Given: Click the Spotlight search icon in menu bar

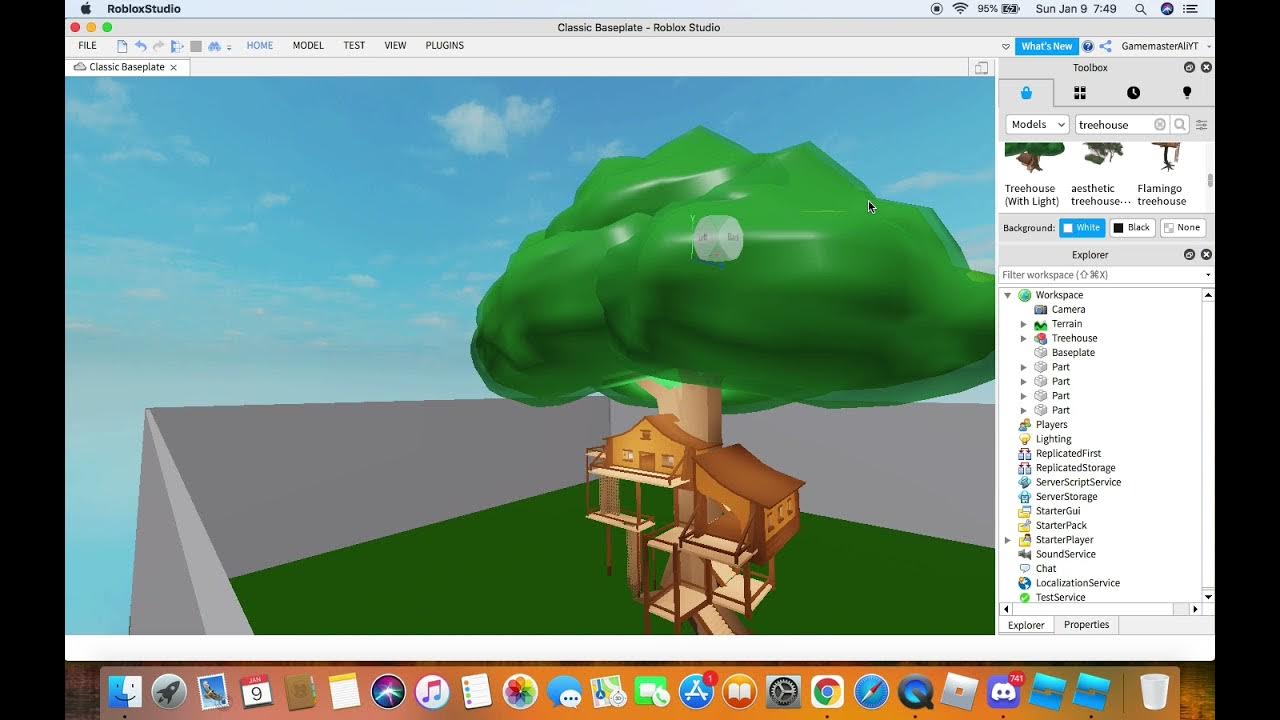Looking at the screenshot, I should tap(1141, 9).
